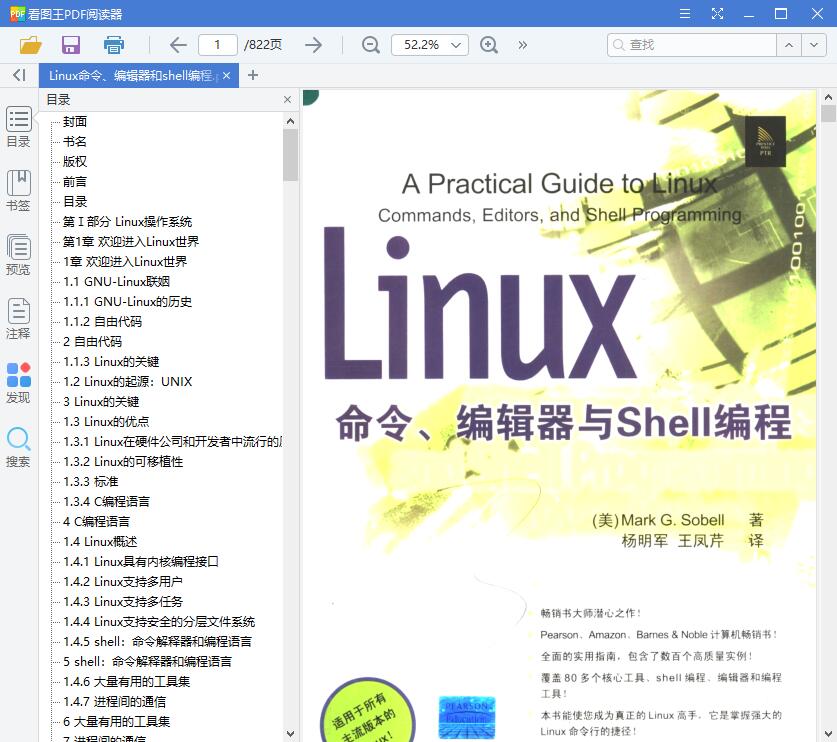Zoom in with the plus magnifier
Image resolution: width=837 pixels, height=742 pixels.
click(489, 45)
